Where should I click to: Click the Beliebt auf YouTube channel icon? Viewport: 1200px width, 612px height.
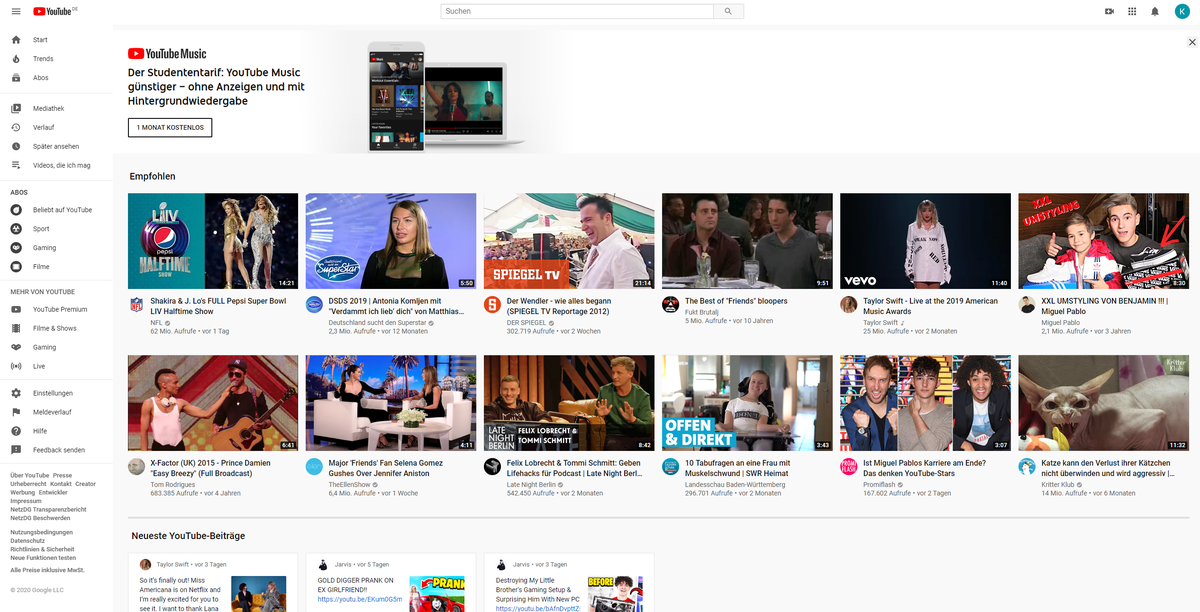coord(16,210)
